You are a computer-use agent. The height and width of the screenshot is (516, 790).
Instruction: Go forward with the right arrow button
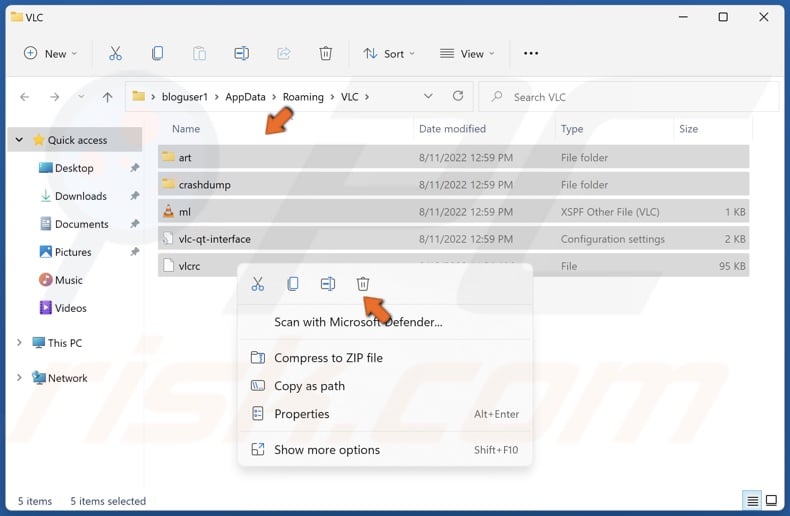(x=54, y=97)
